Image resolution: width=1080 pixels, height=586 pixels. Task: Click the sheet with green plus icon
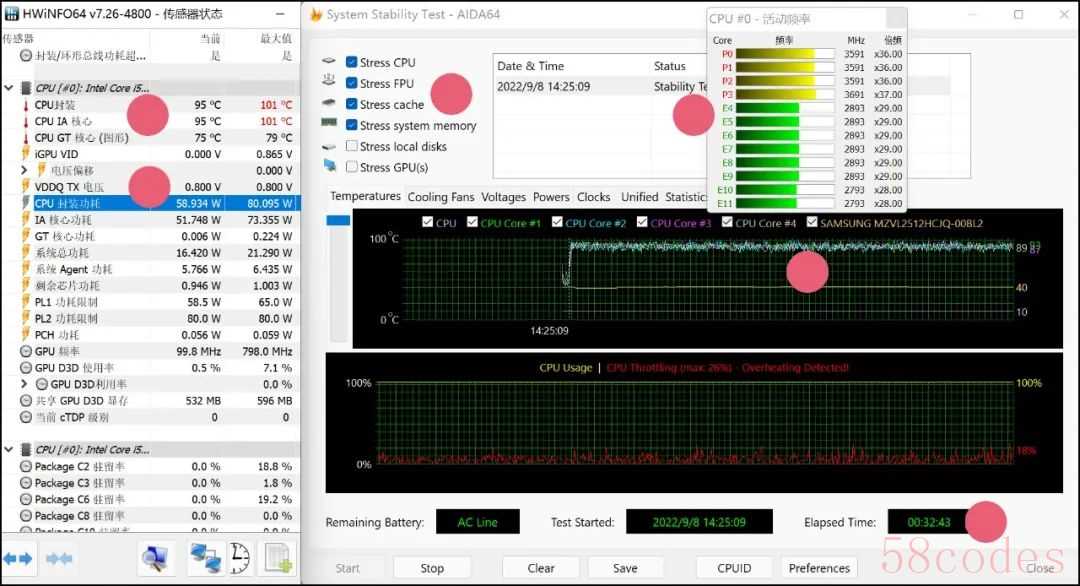pos(278,558)
